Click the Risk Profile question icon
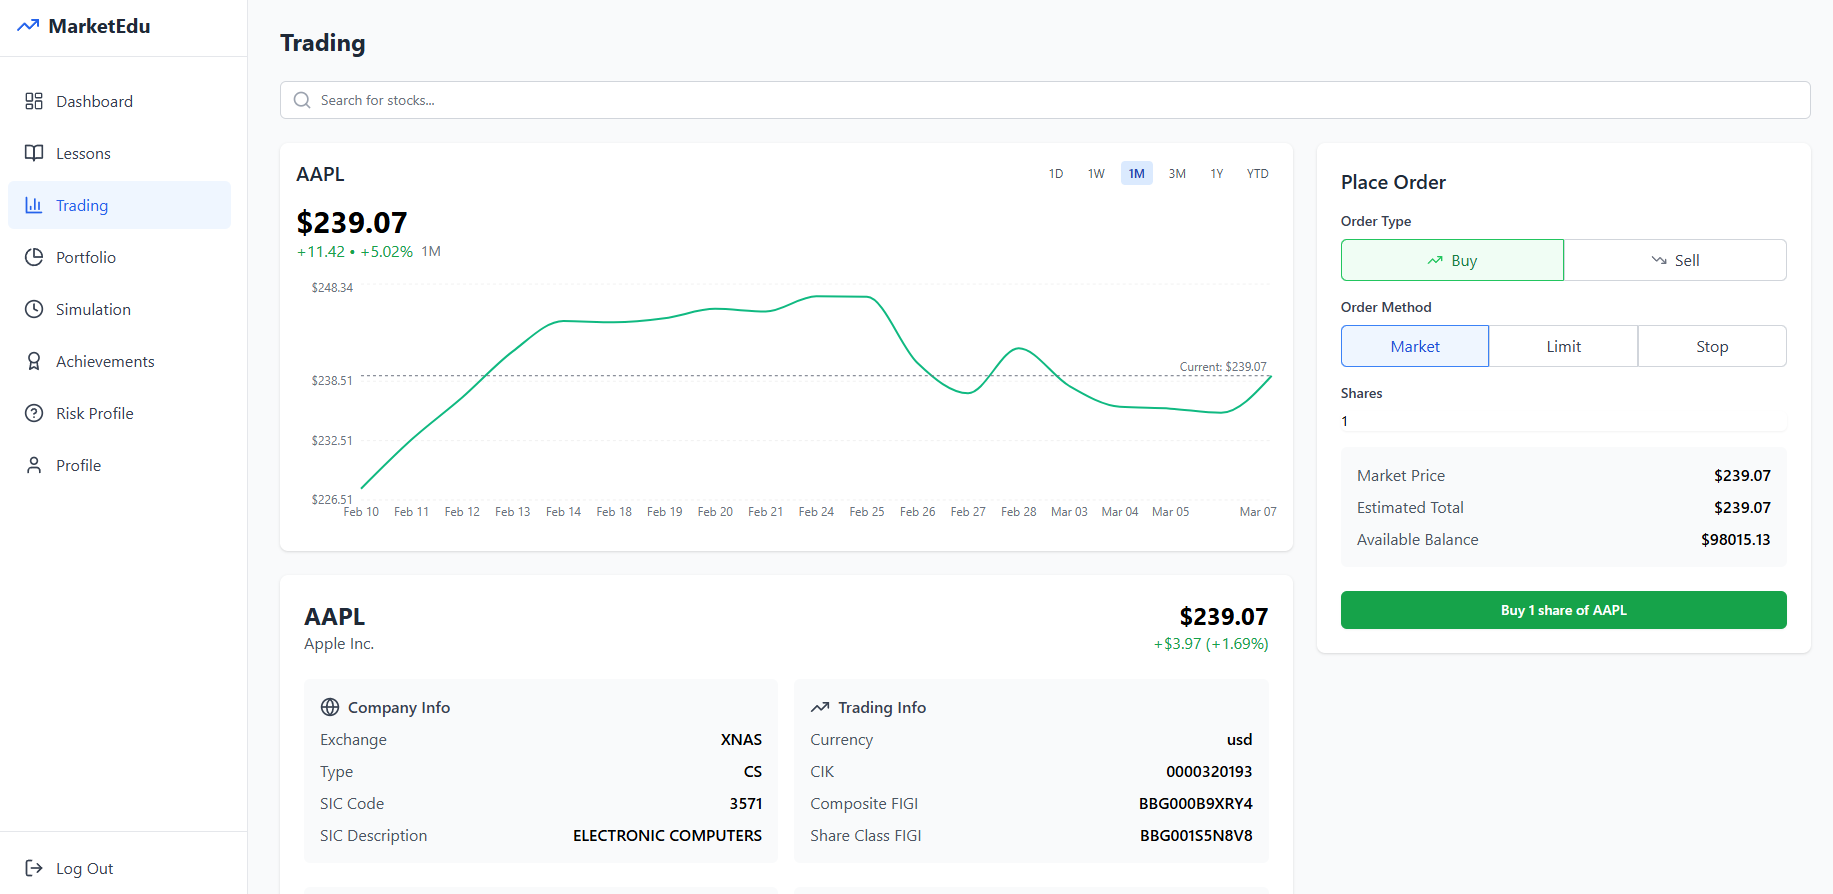Image resolution: width=1833 pixels, height=894 pixels. point(34,413)
